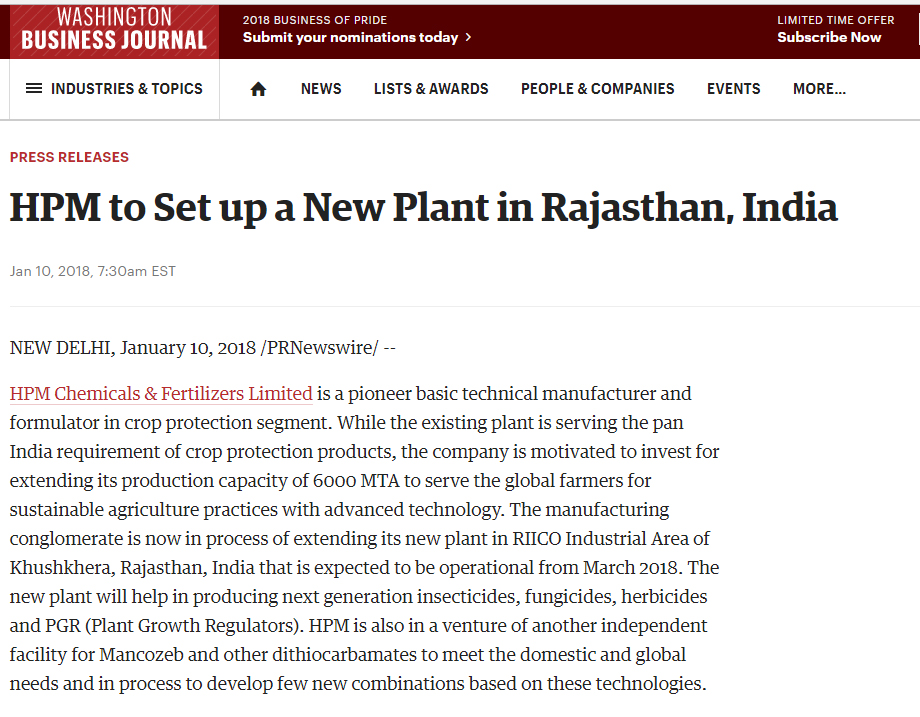Click the 2018 Business of Pride text
920x717 pixels.
315,20
